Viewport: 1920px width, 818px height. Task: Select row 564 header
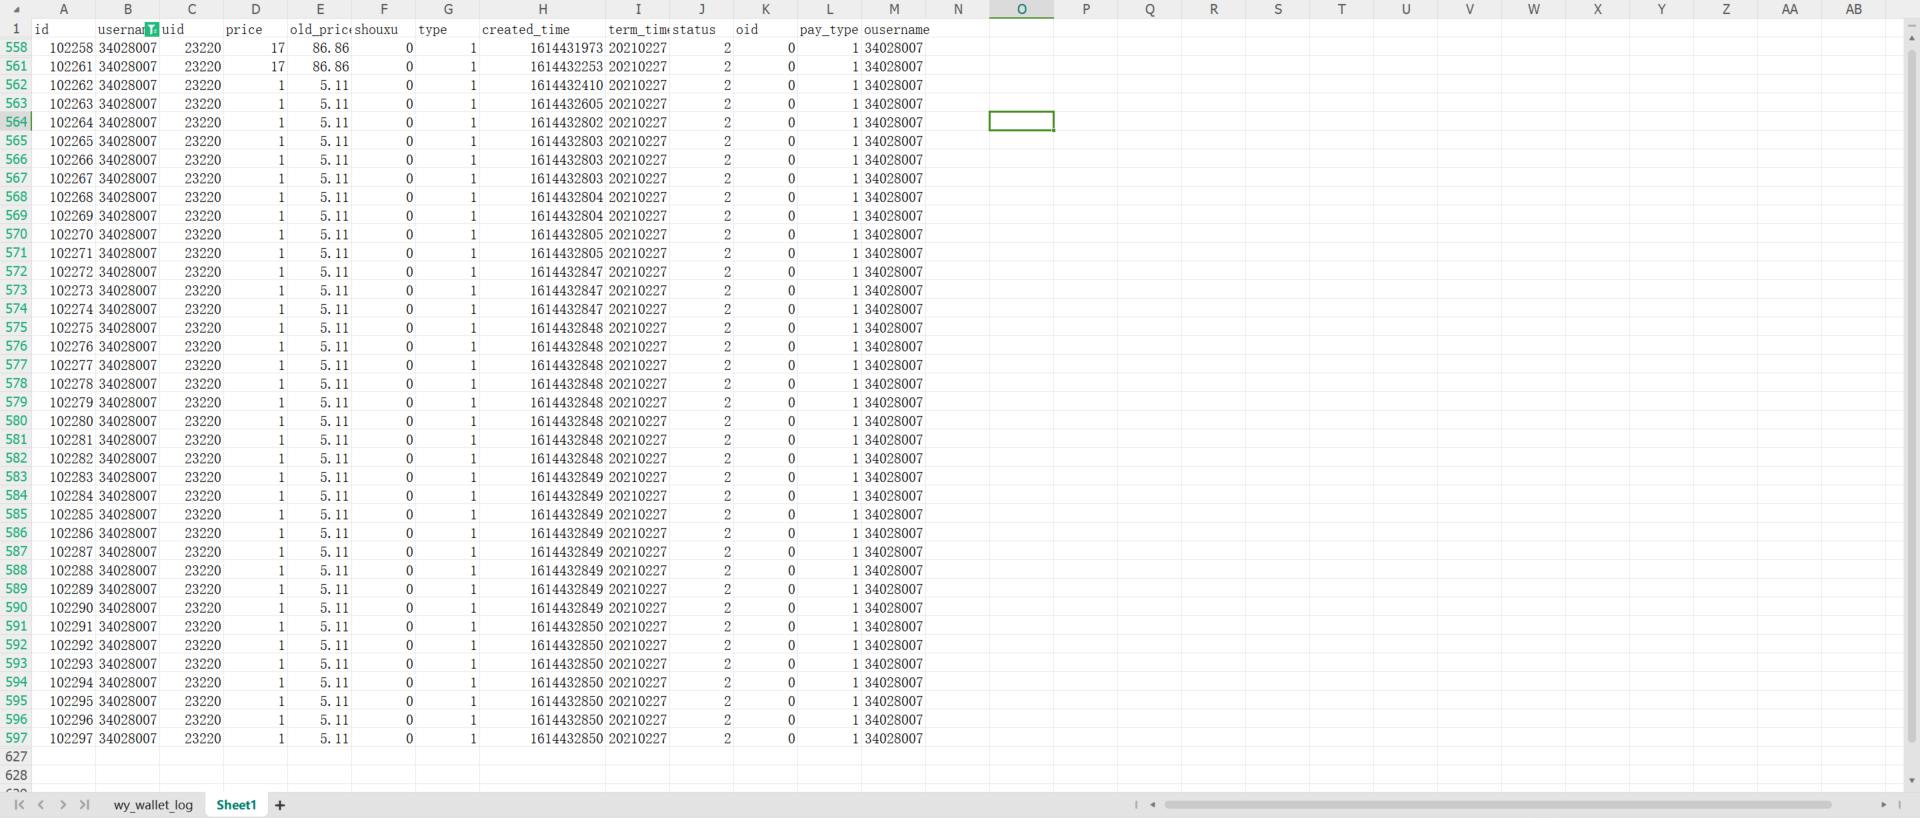coord(16,122)
